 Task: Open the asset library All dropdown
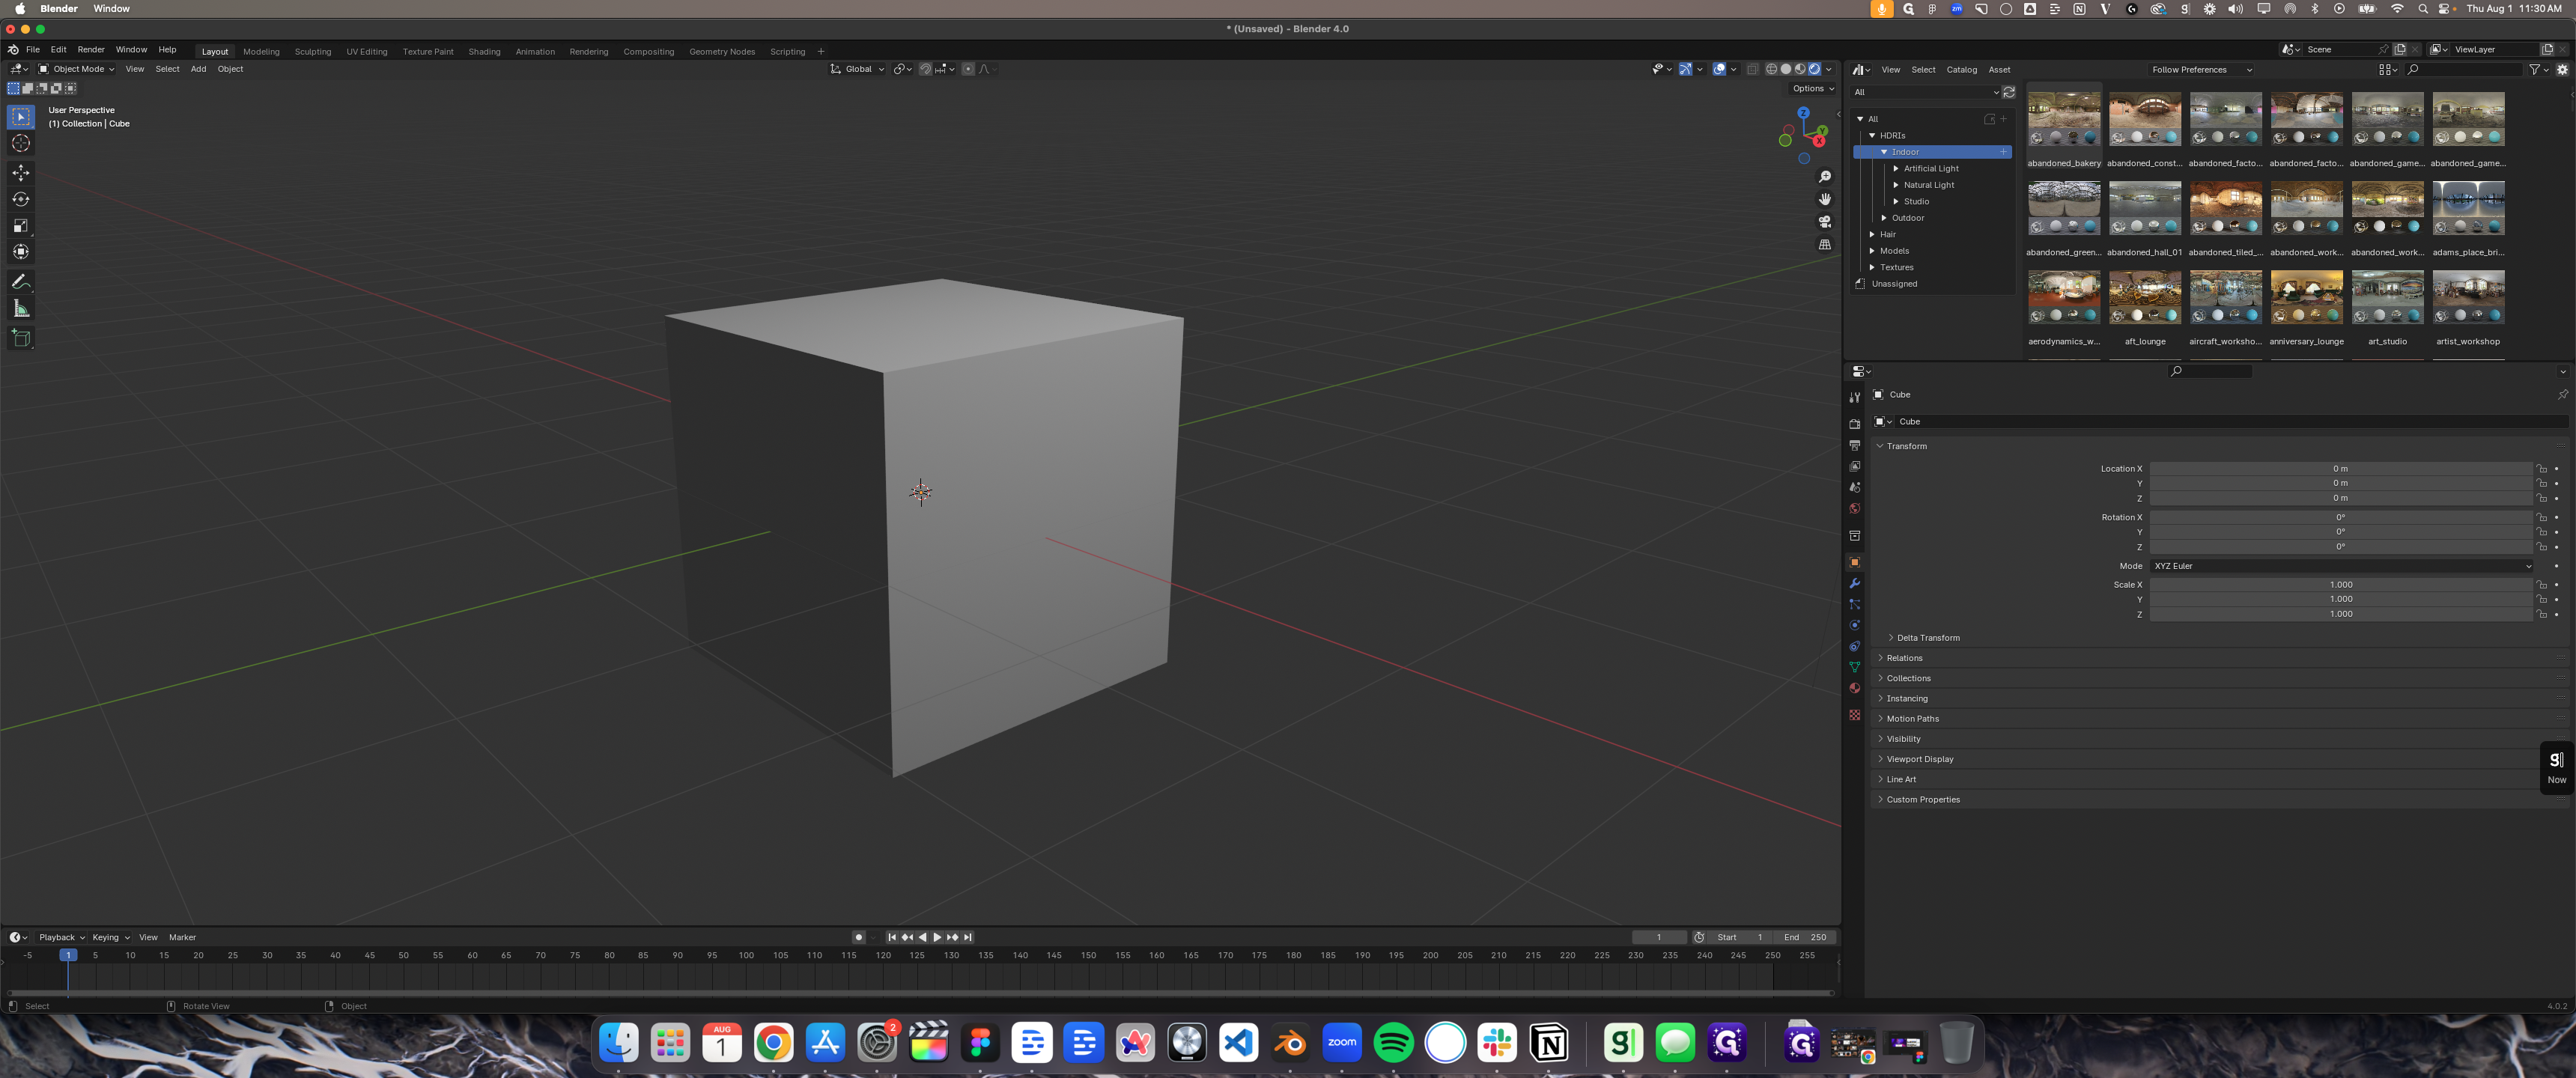point(1925,92)
